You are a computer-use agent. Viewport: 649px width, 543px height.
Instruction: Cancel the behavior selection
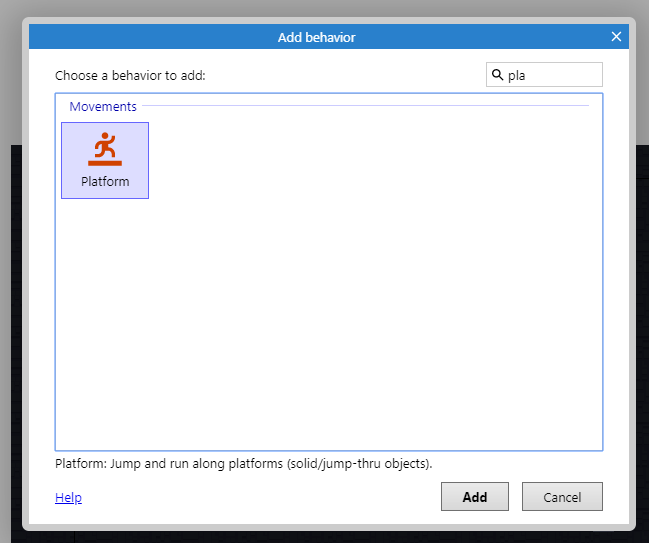point(562,497)
